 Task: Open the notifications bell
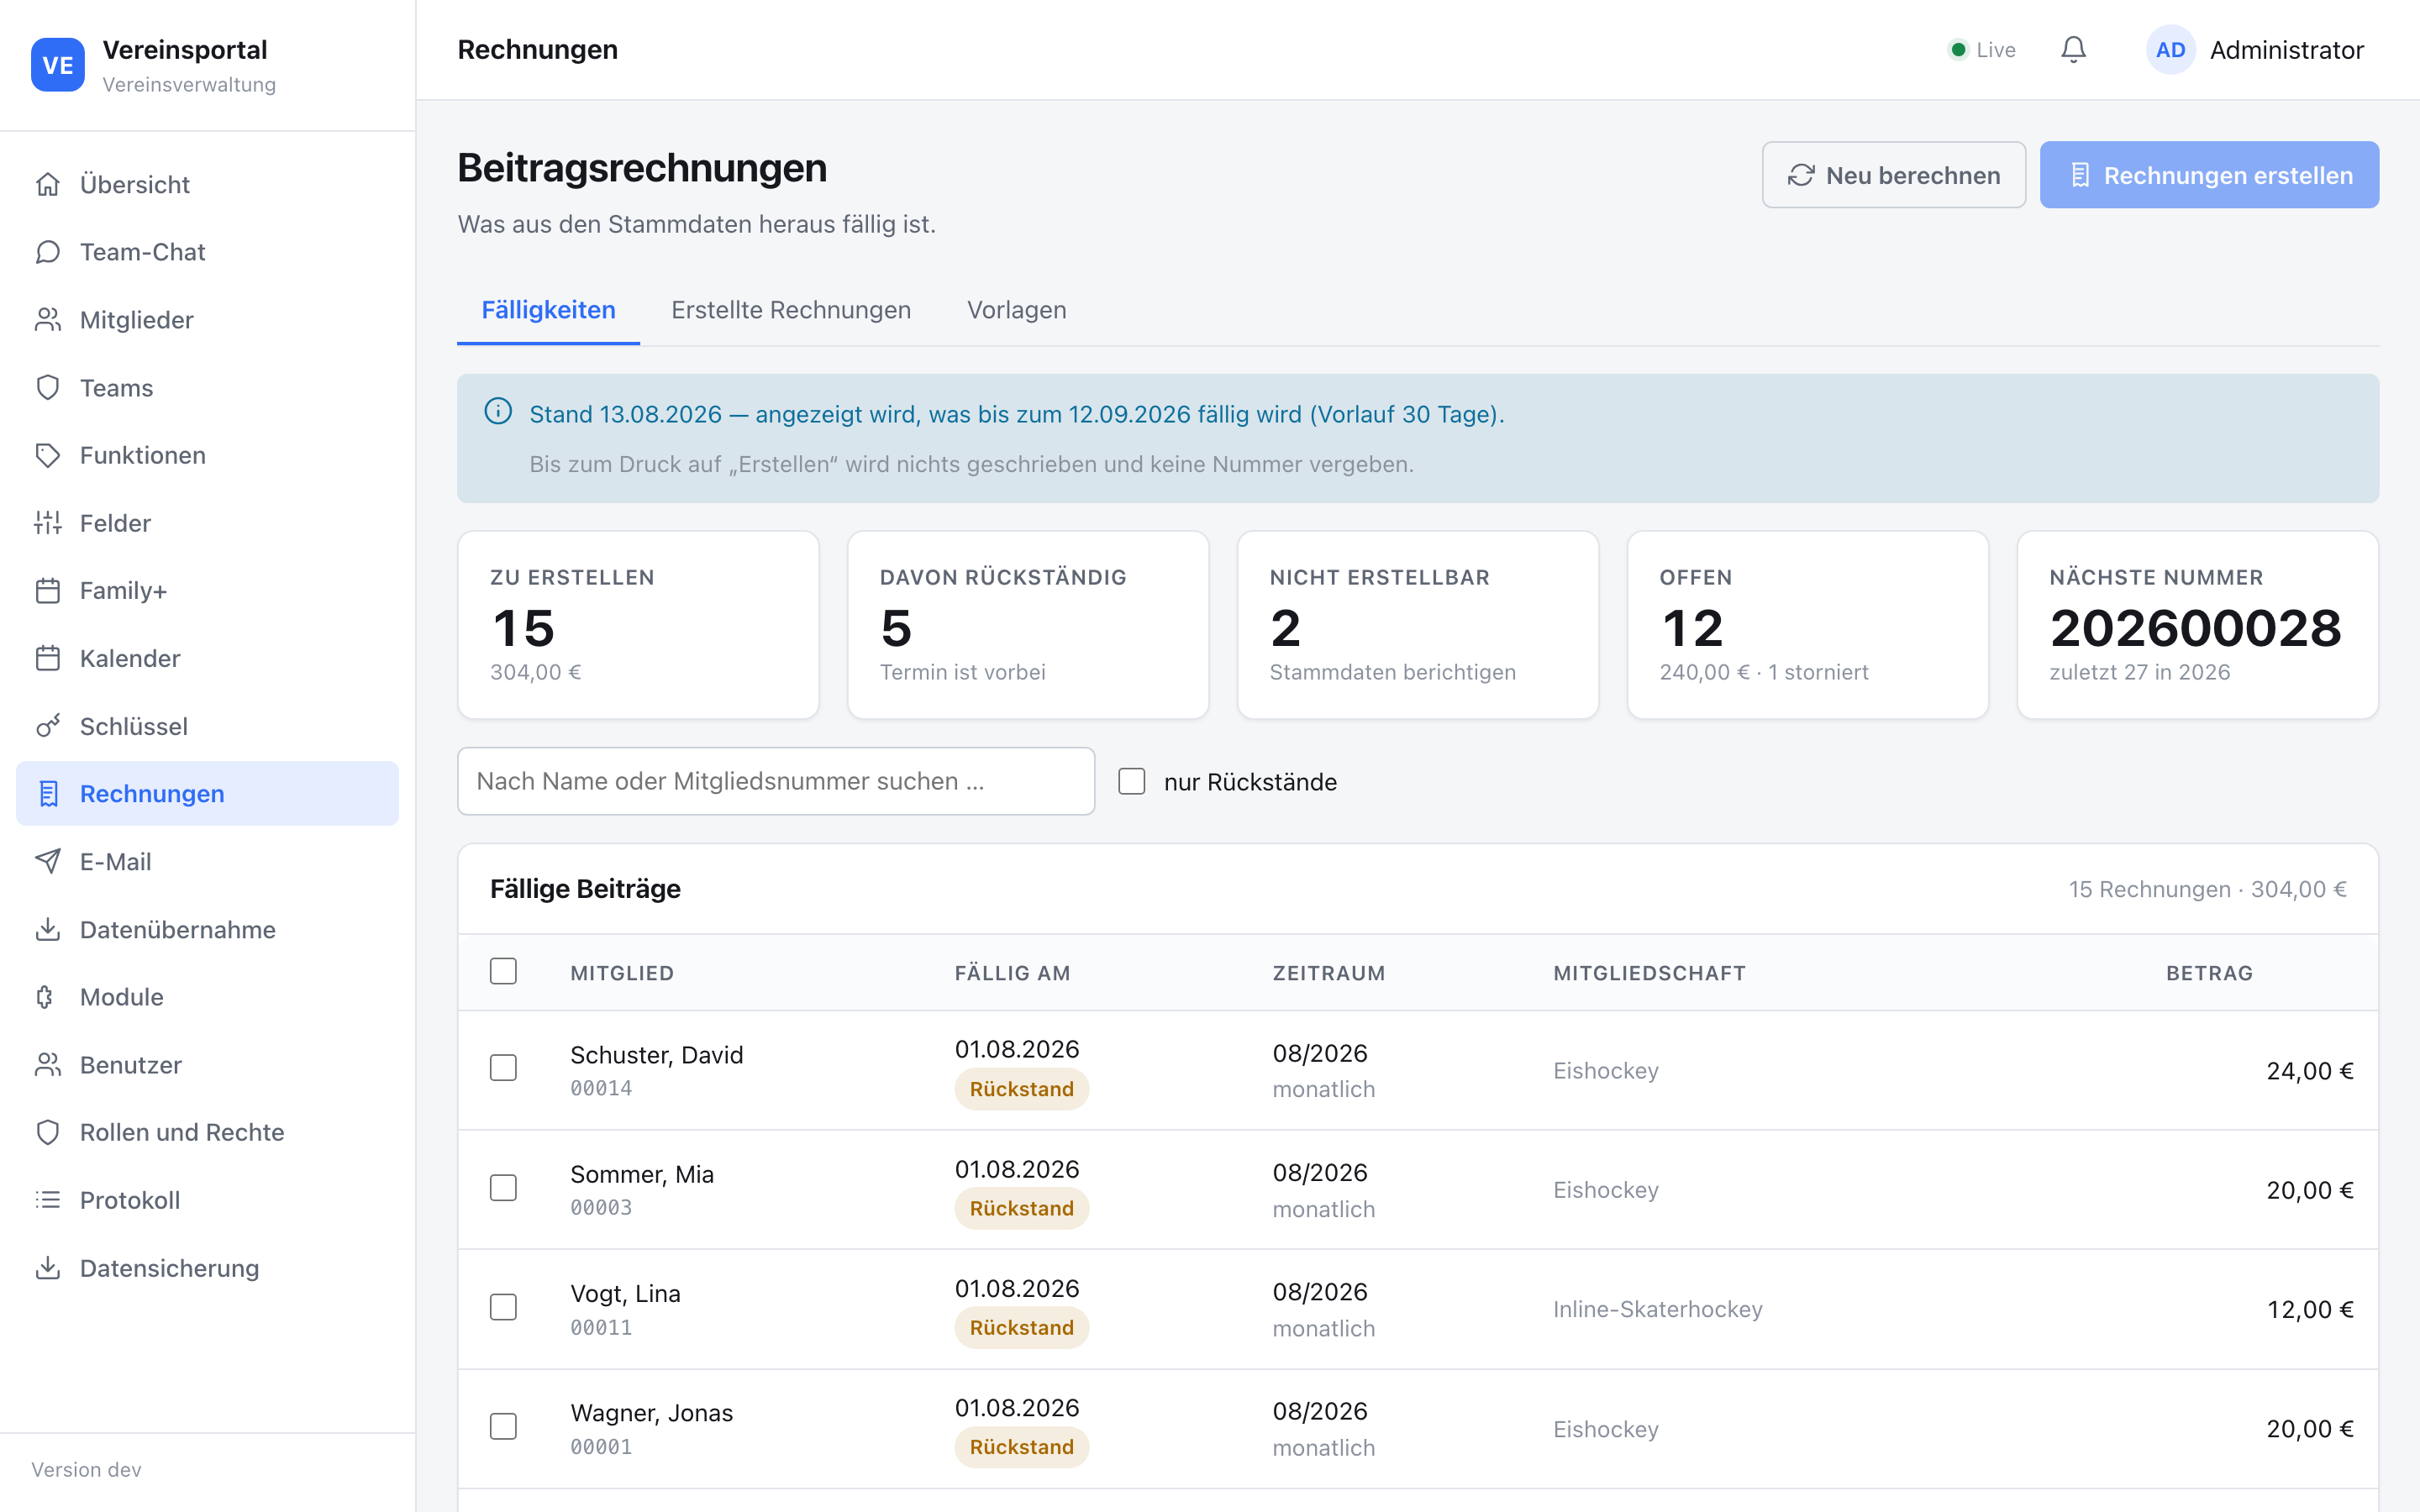point(2073,50)
